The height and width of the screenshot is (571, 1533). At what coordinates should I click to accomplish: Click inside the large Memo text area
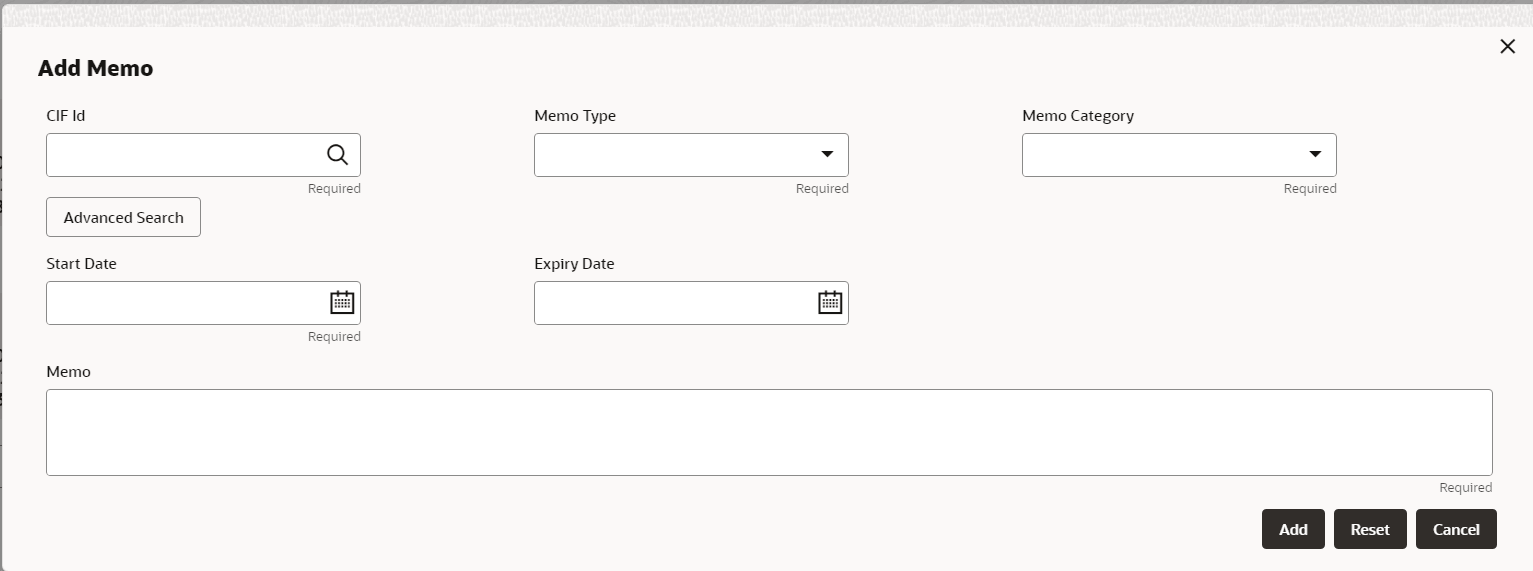(x=768, y=432)
